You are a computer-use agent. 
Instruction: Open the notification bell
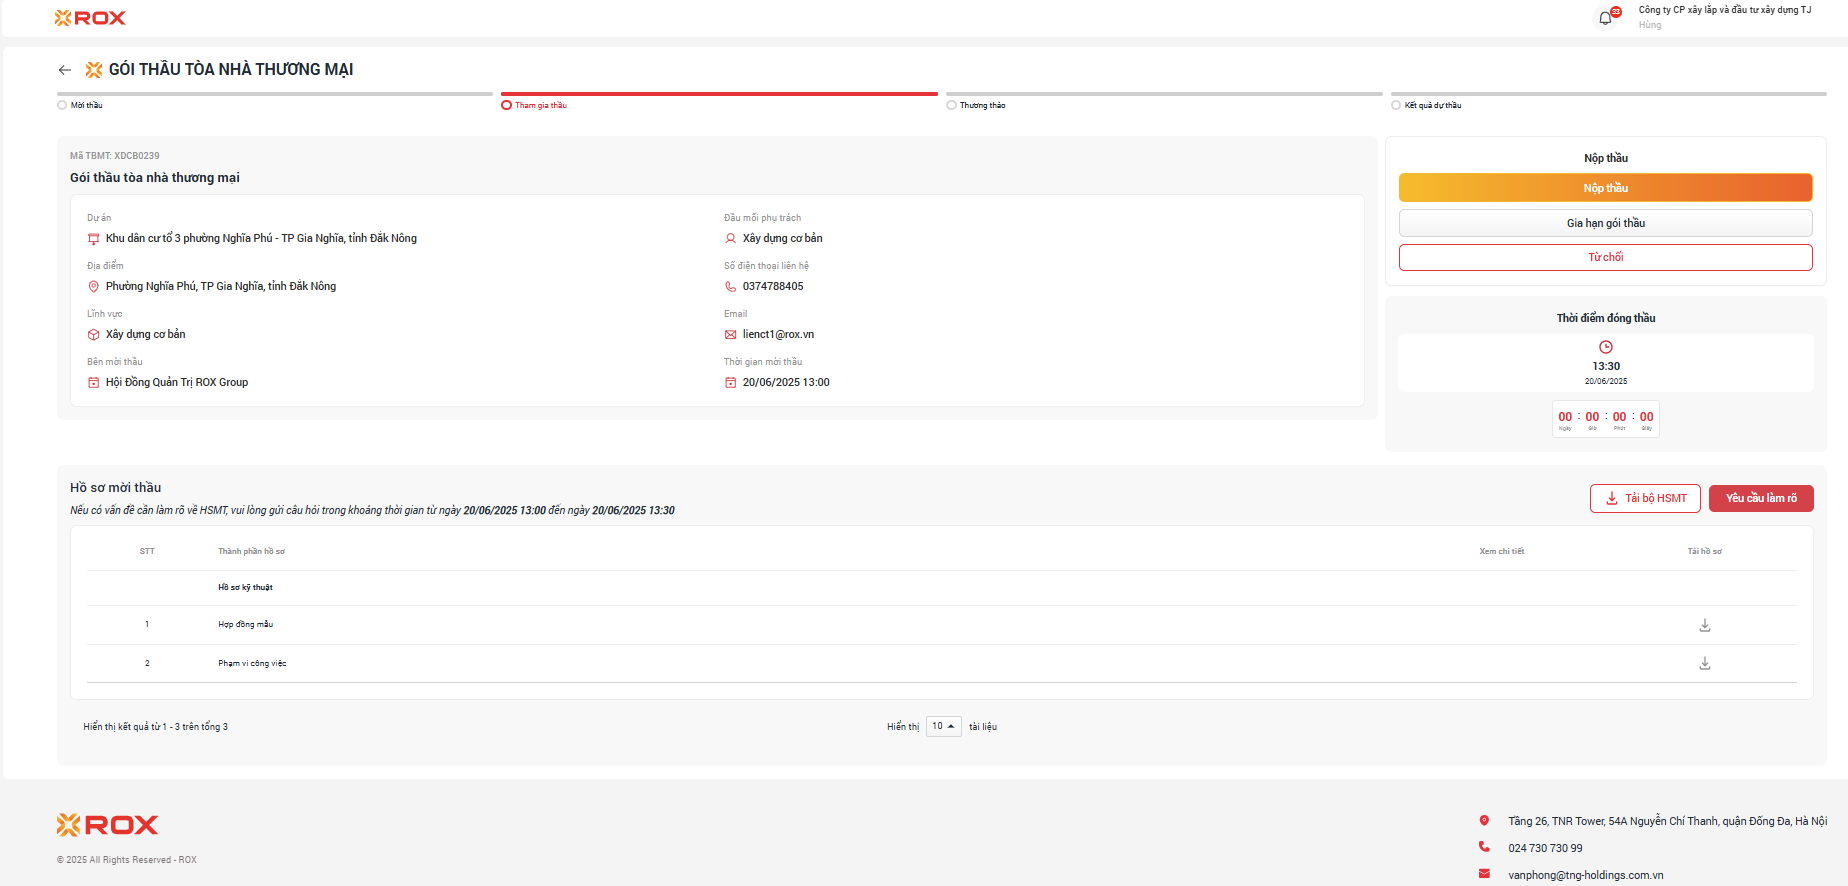1605,18
